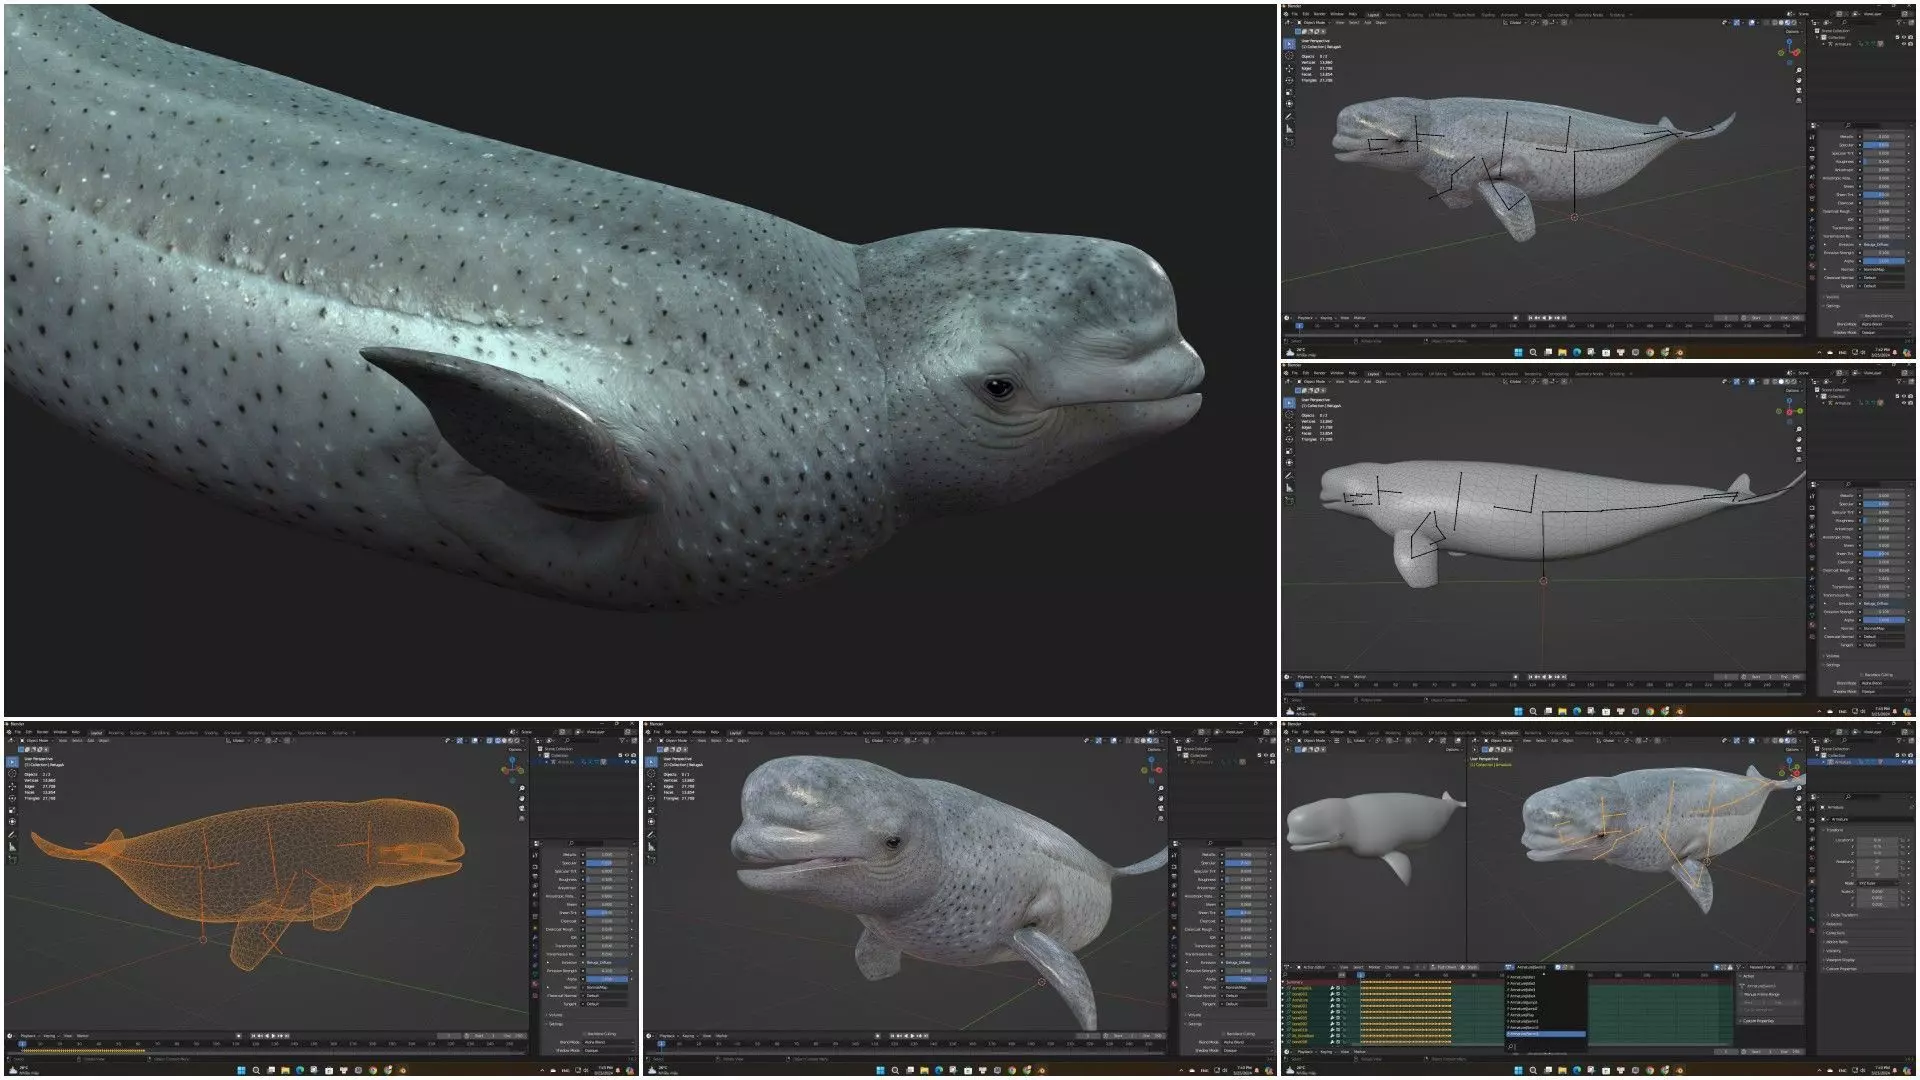Hide Collection with eye icon in animation workspace window

coord(1903,755)
